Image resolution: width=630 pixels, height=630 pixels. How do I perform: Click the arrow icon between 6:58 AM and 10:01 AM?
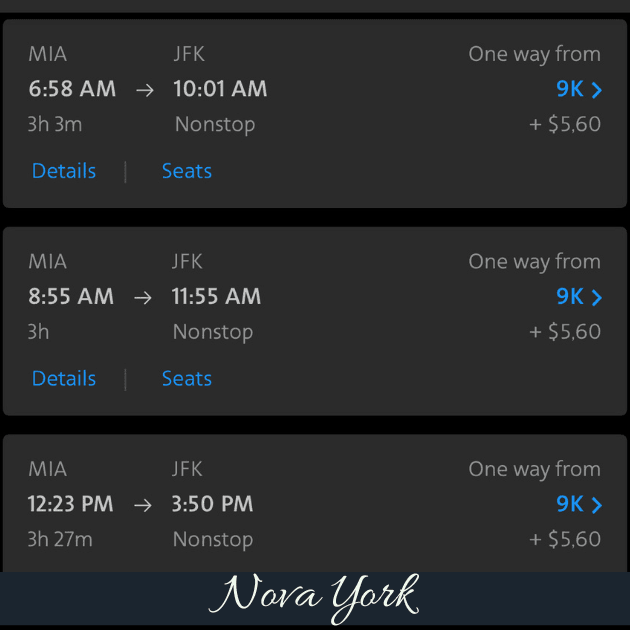[x=145, y=90]
